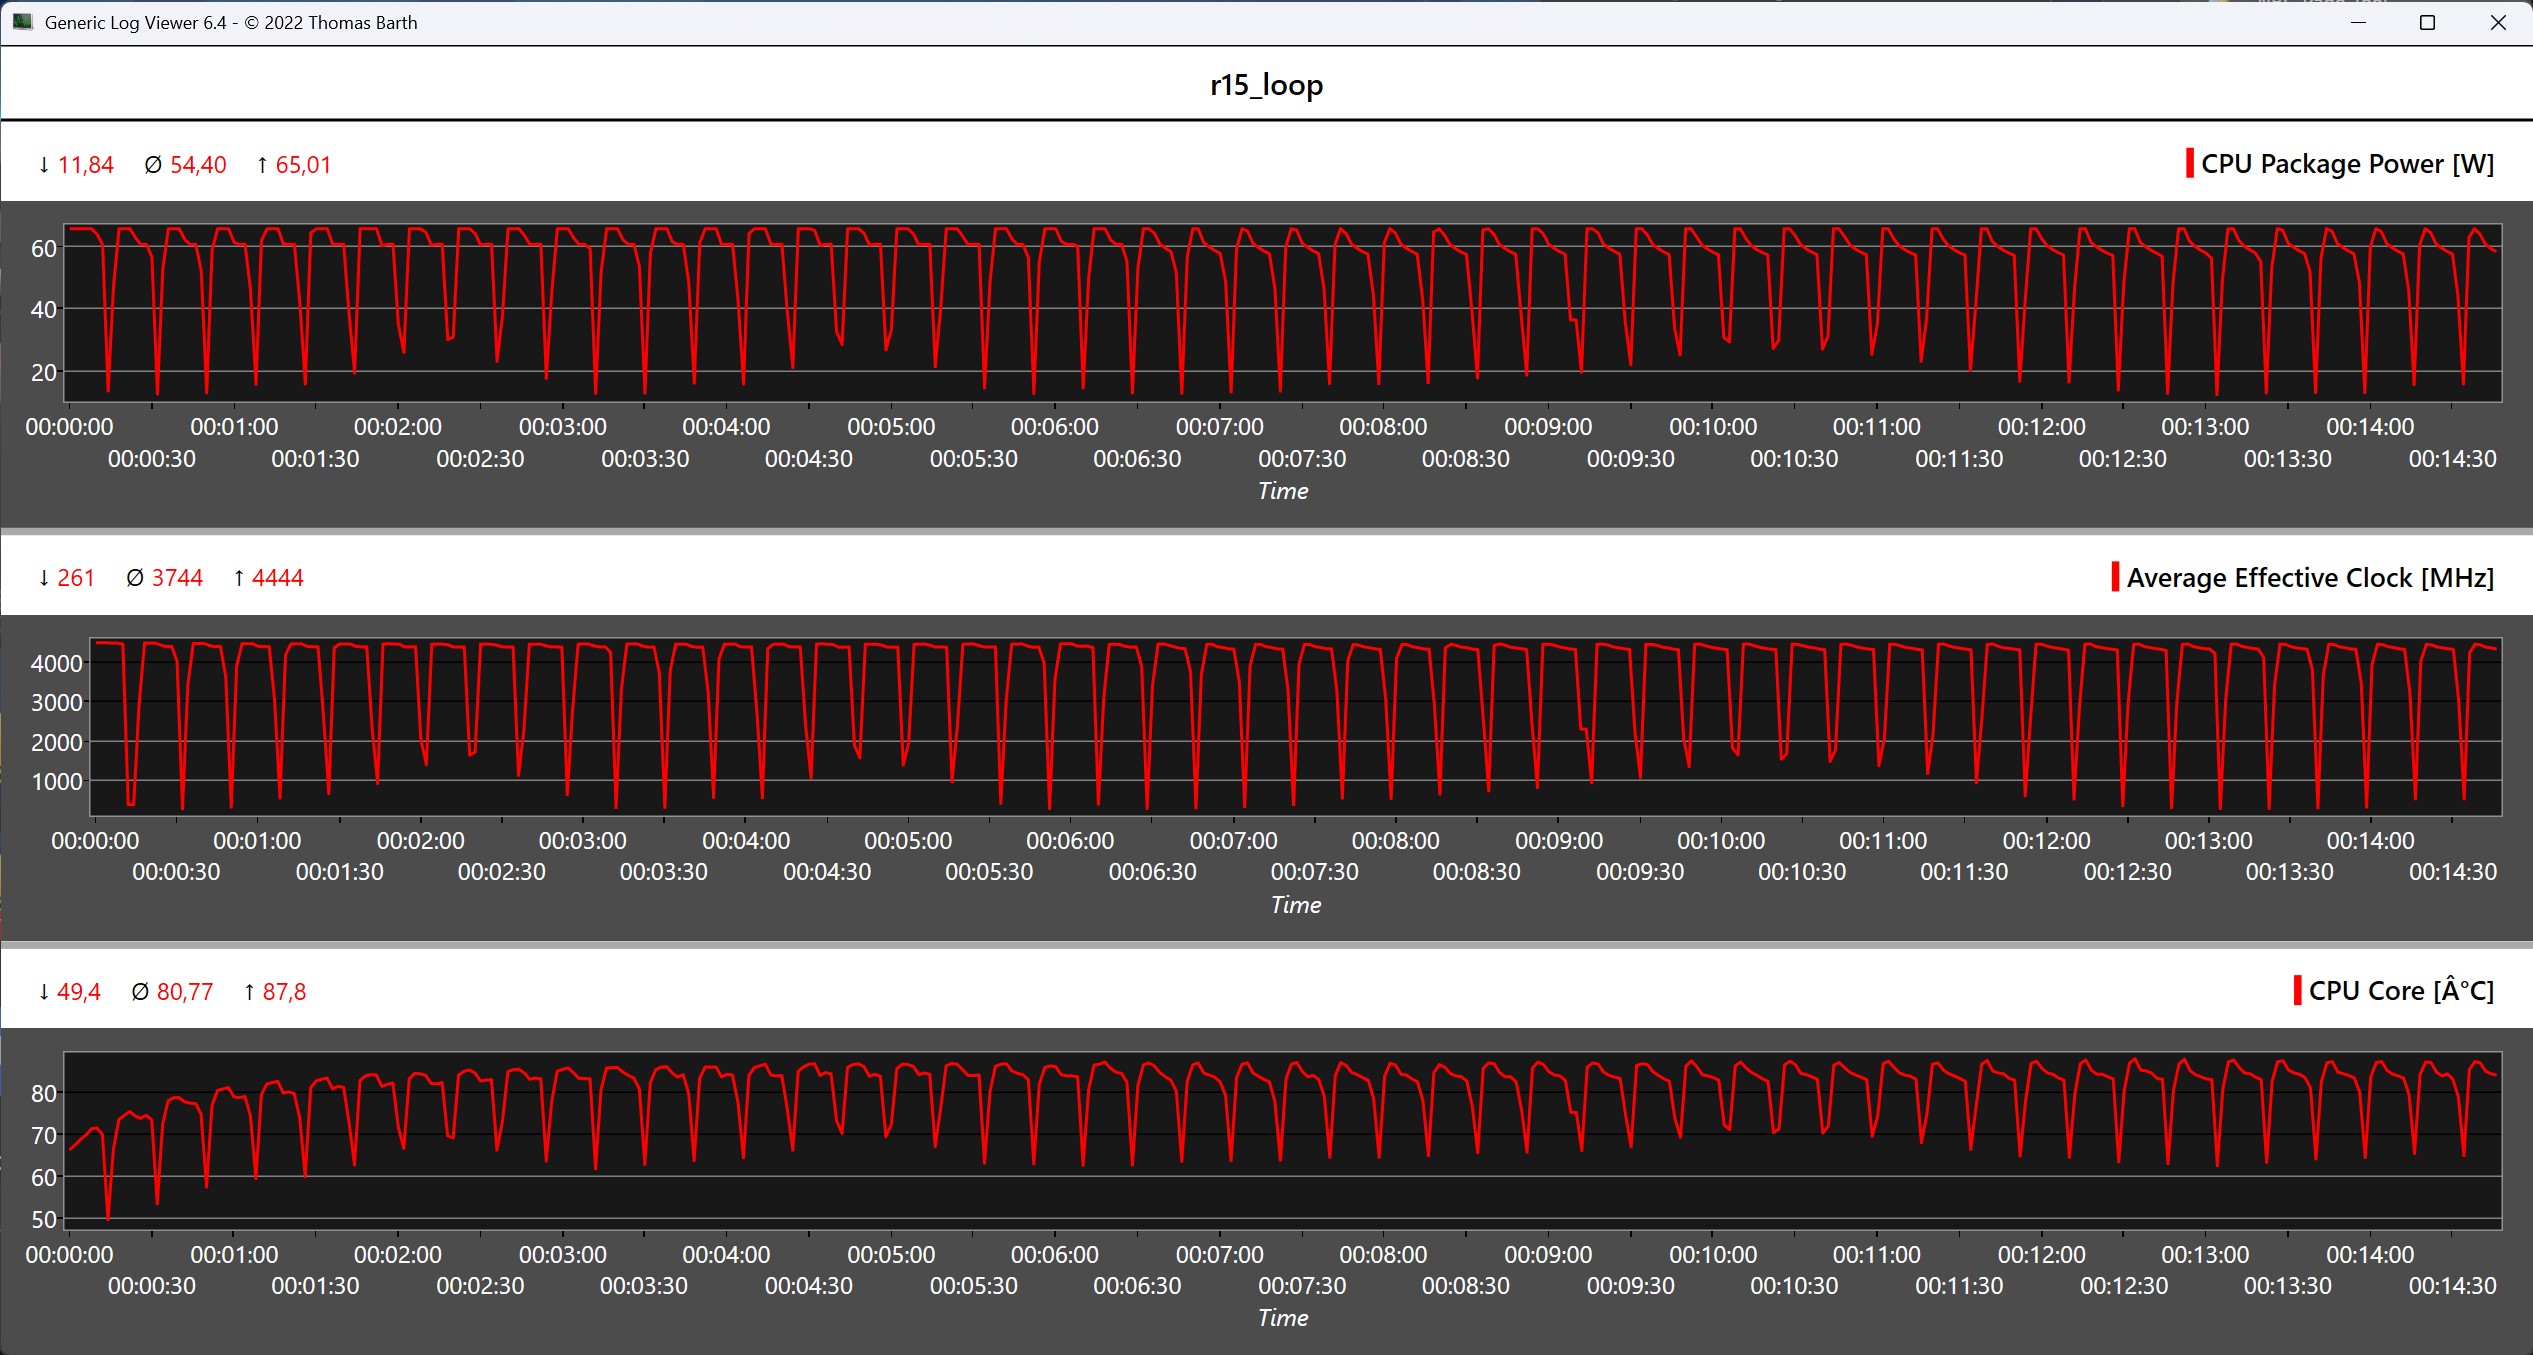Click the average power value 54,40
The width and height of the screenshot is (2533, 1355).
198,165
